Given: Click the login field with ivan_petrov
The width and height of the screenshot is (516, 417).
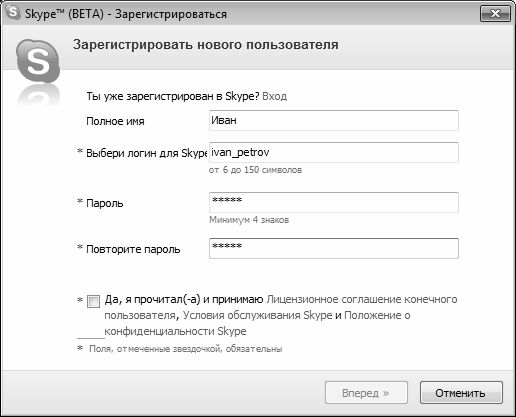Looking at the screenshot, I should [334, 152].
